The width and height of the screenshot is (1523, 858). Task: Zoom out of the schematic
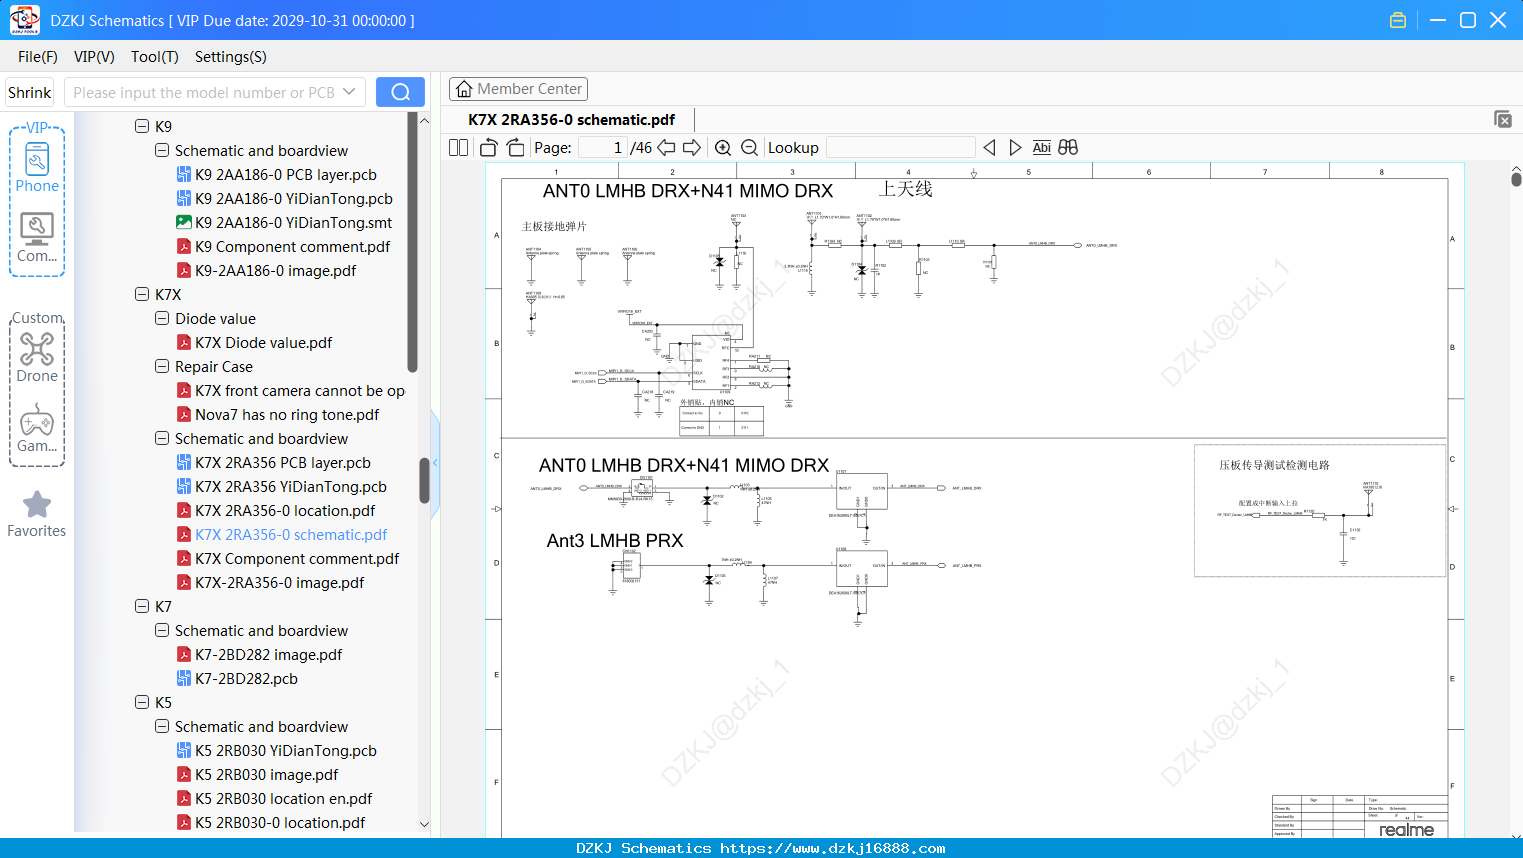(x=749, y=148)
